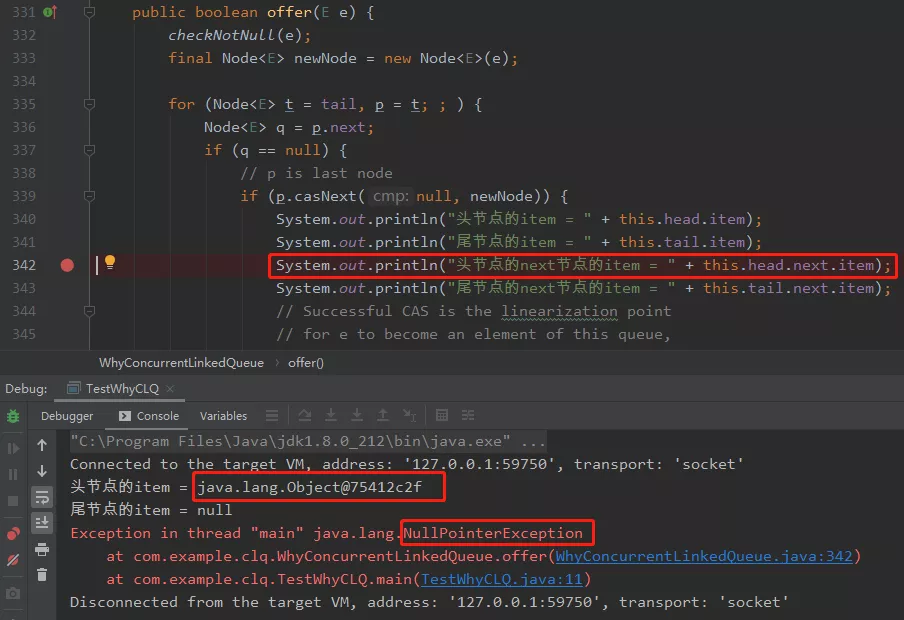
Task: Rerun TestWhyCLQ using the debug bug icon
Action: pyautogui.click(x=13, y=416)
